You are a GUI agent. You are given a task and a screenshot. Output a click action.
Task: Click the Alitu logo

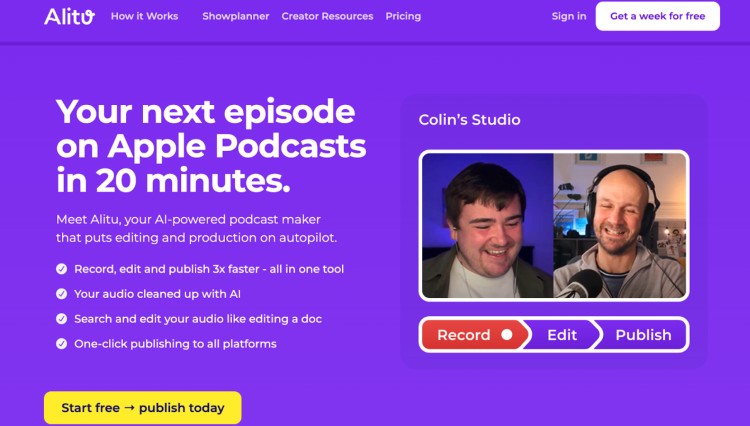click(69, 16)
